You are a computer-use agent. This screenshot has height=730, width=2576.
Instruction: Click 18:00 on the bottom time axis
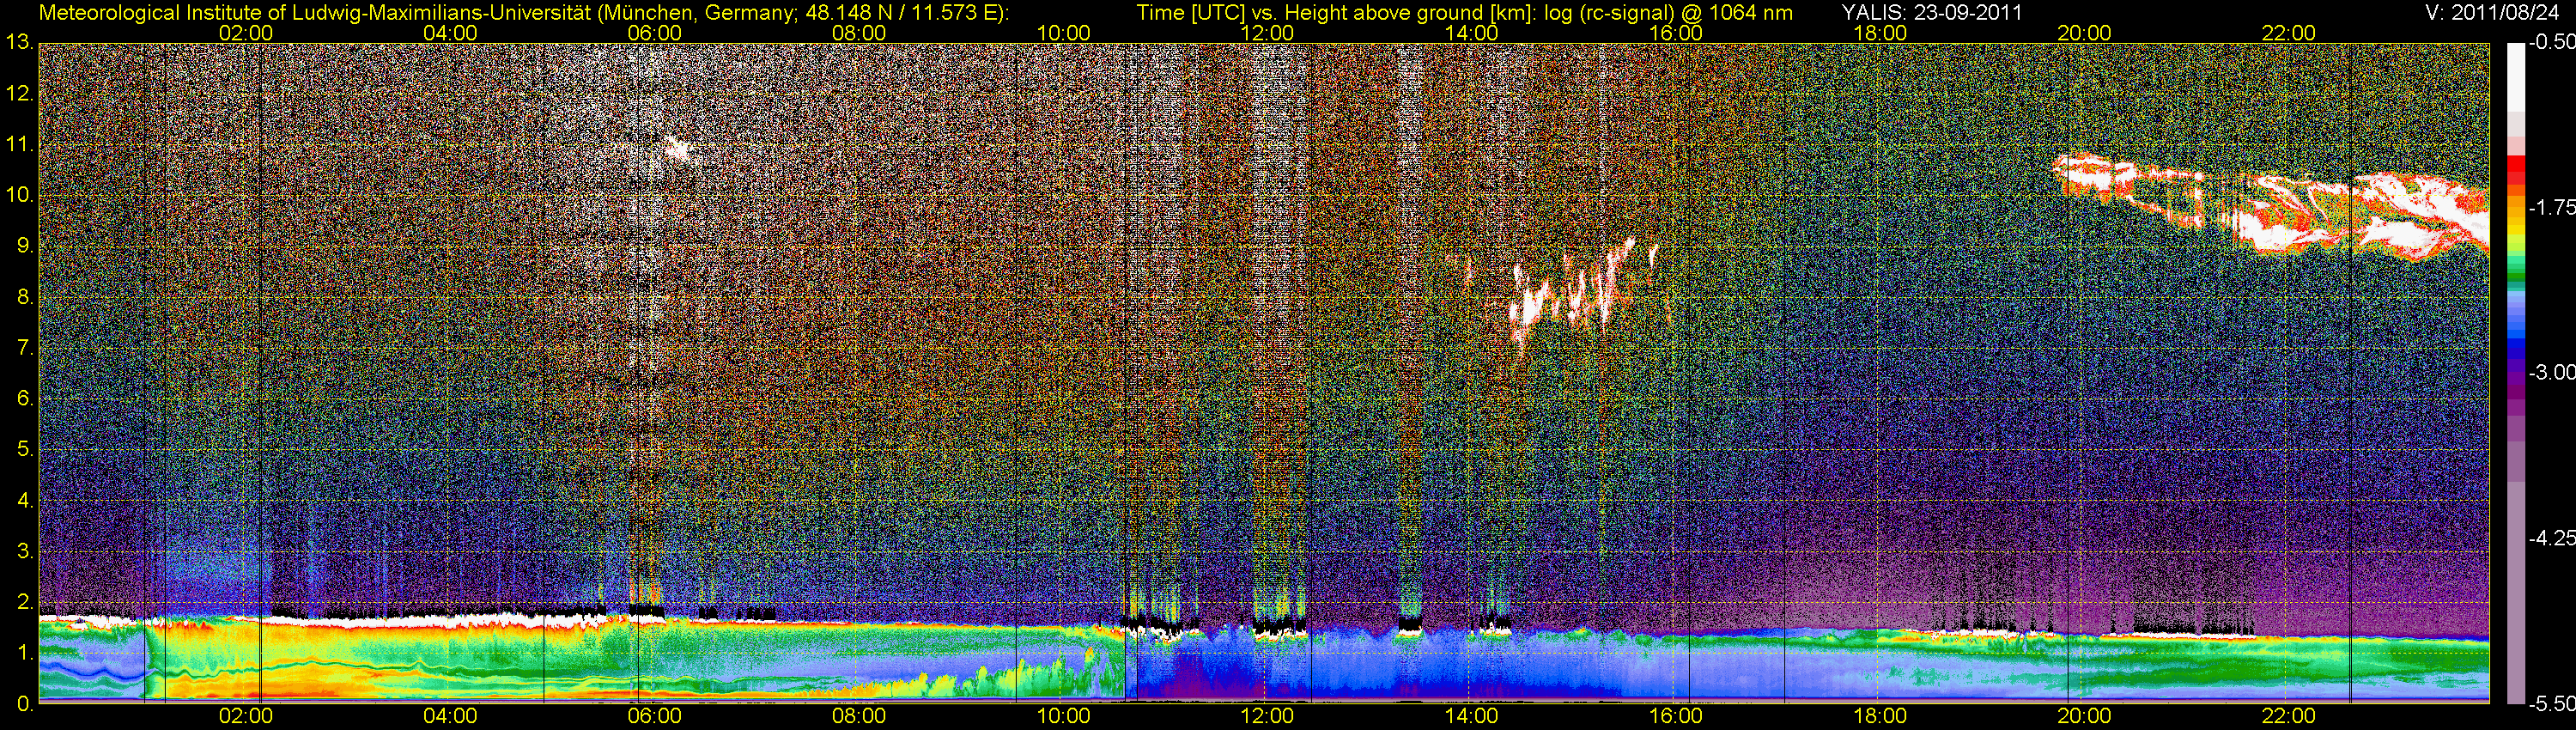[x=1880, y=716]
